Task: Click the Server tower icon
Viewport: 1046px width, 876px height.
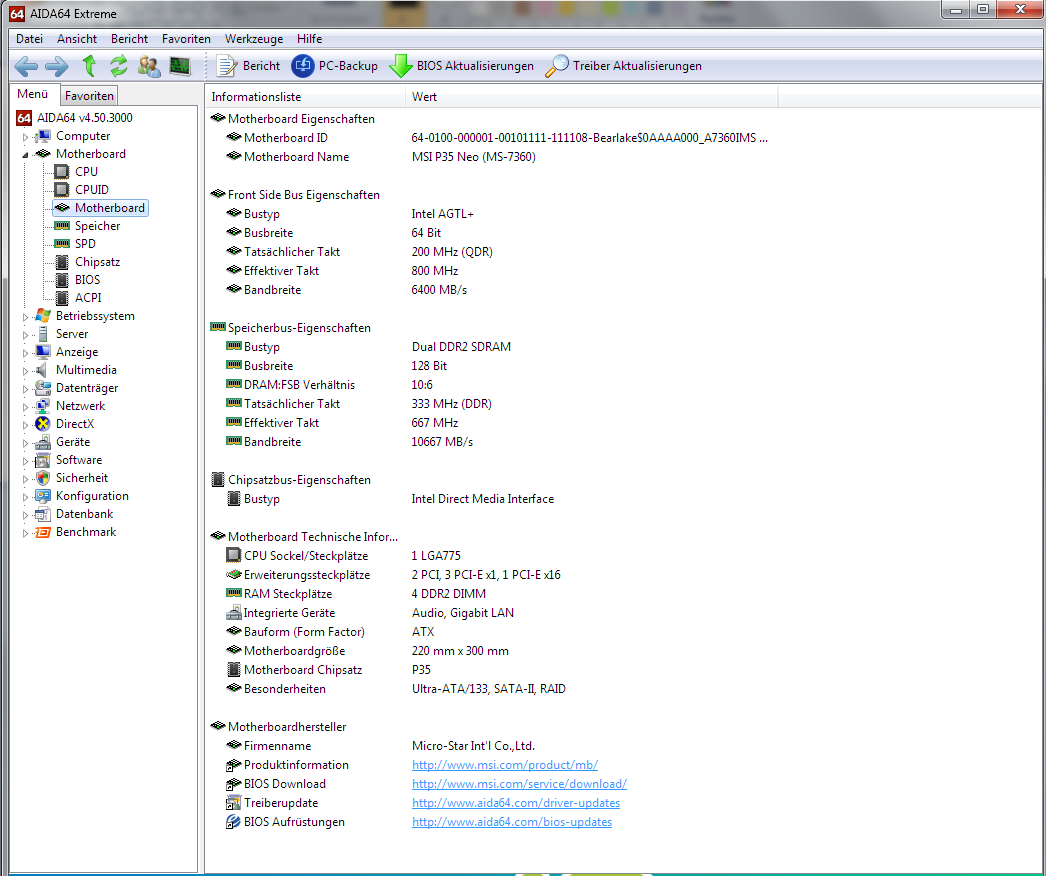Action: [43, 334]
